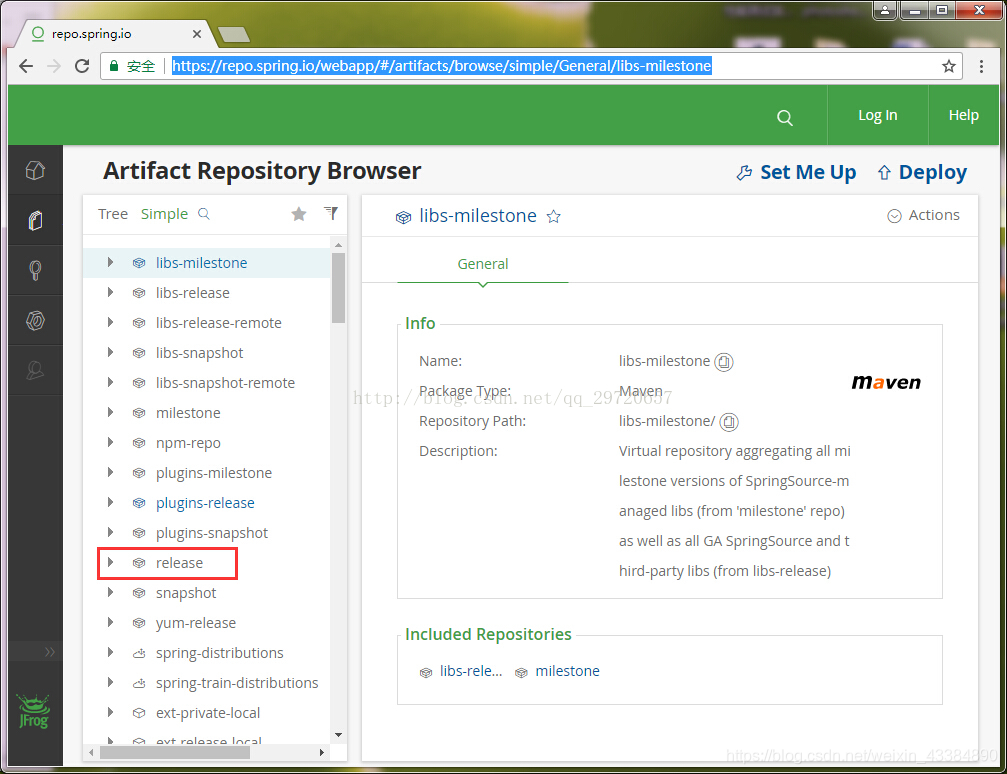Expand the libs-release tree node
Image resolution: width=1007 pixels, height=774 pixels.
[110, 292]
